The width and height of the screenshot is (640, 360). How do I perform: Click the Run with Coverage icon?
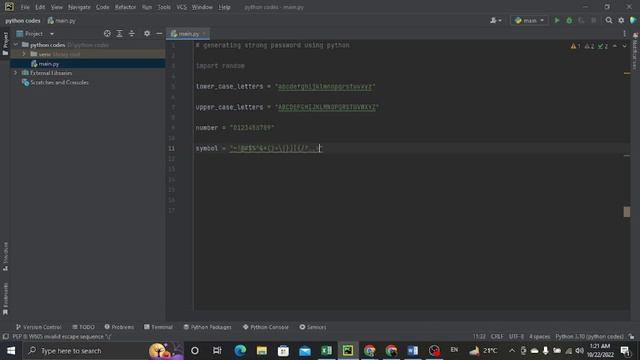click(x=581, y=20)
